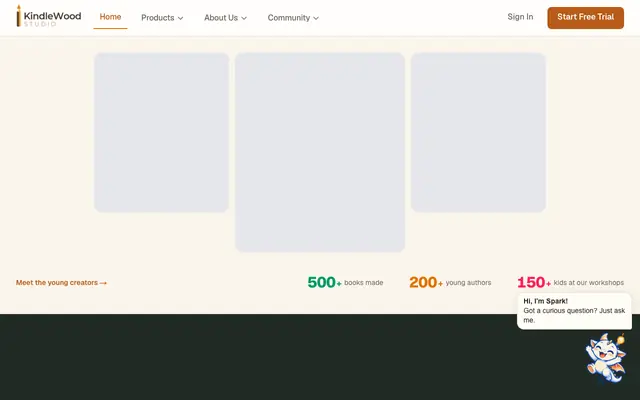
Task: Expand the Products dropdown menu
Action: 162,18
